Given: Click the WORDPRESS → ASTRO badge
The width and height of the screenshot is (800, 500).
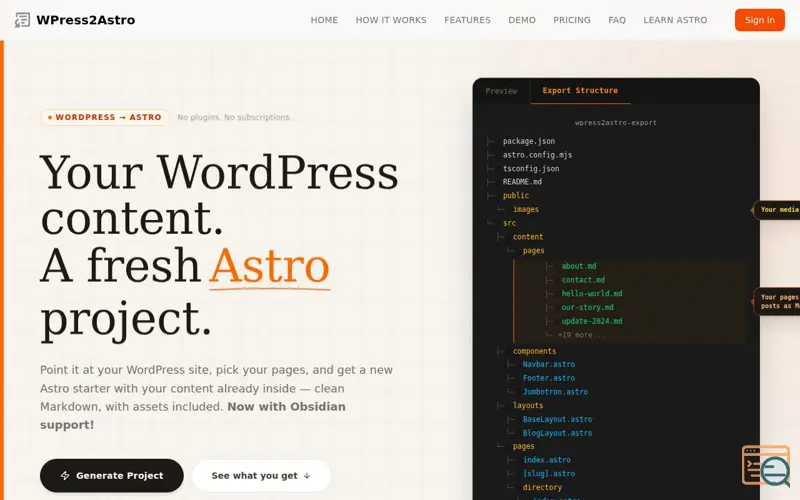Looking at the screenshot, I should click(x=105, y=117).
